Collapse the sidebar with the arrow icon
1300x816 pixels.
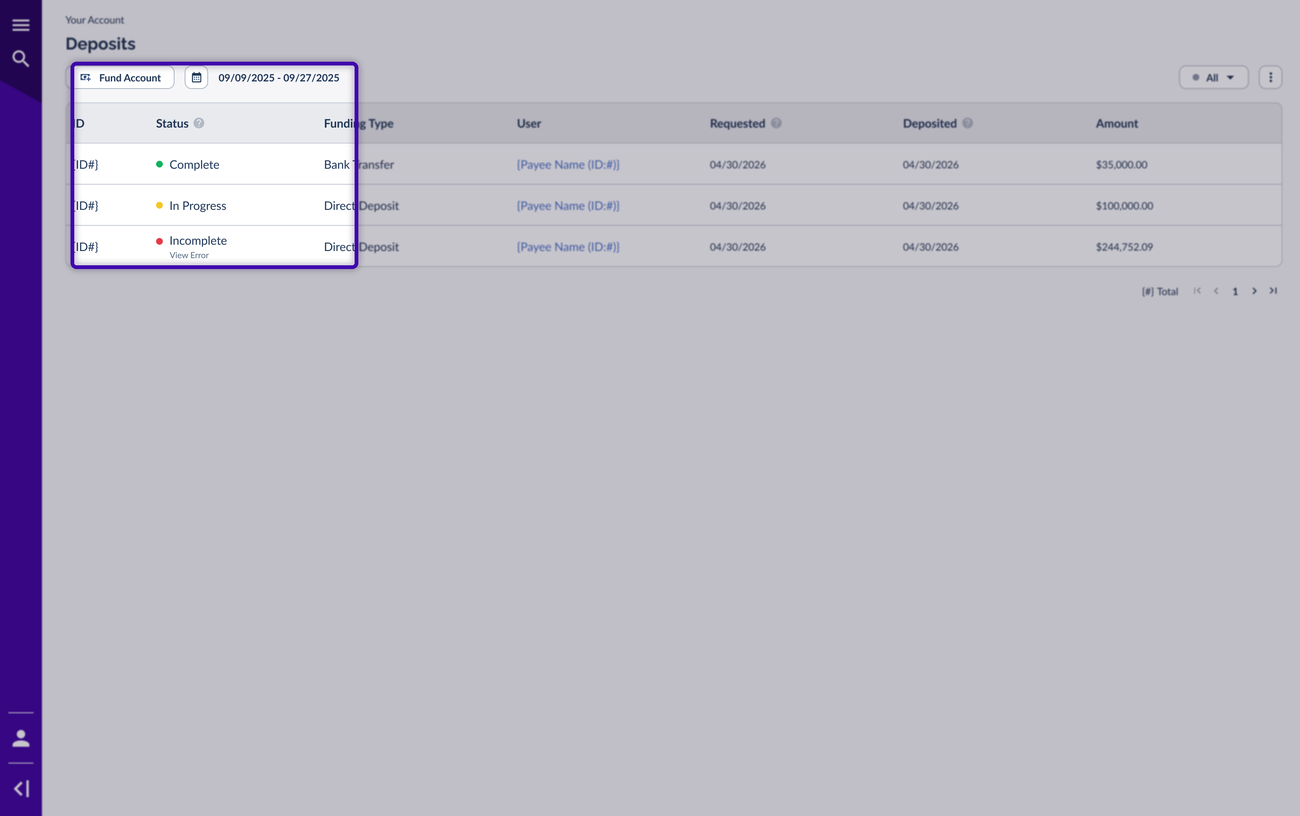pos(20,789)
